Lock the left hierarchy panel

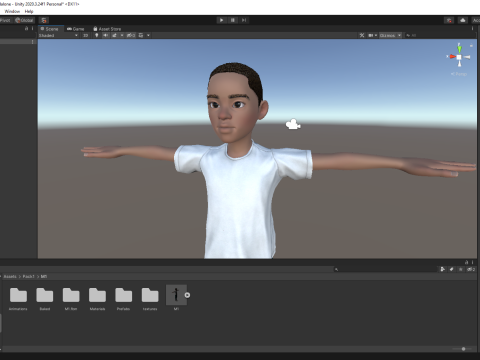[27, 29]
